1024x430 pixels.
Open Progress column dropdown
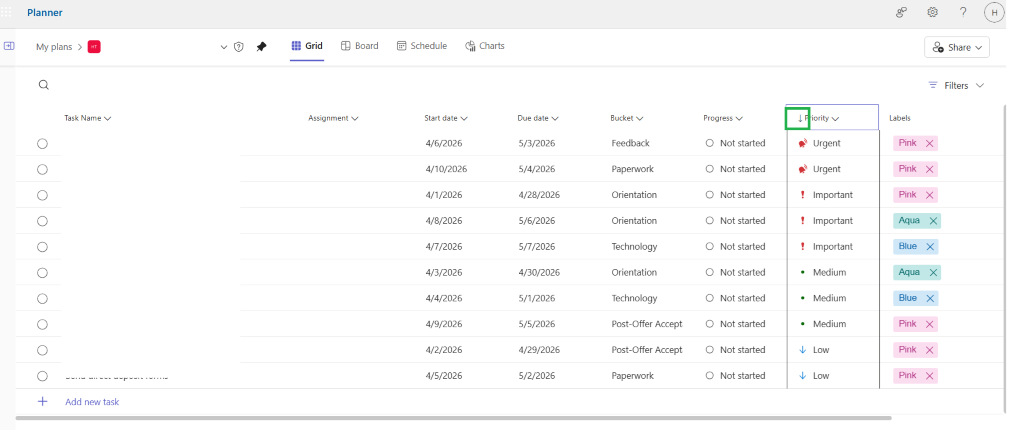coord(739,119)
